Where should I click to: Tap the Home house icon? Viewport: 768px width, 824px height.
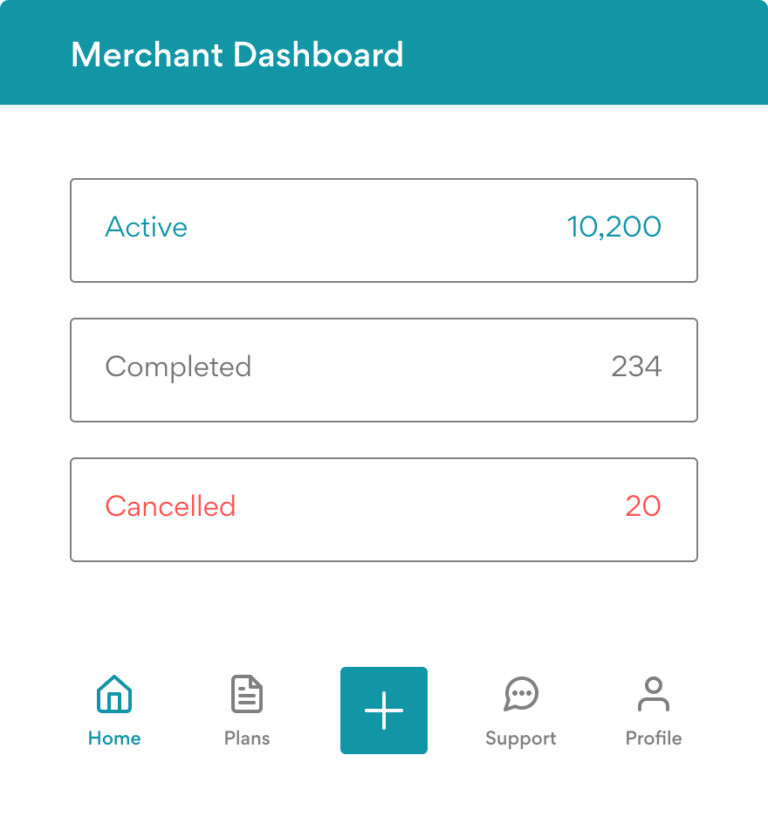click(114, 694)
